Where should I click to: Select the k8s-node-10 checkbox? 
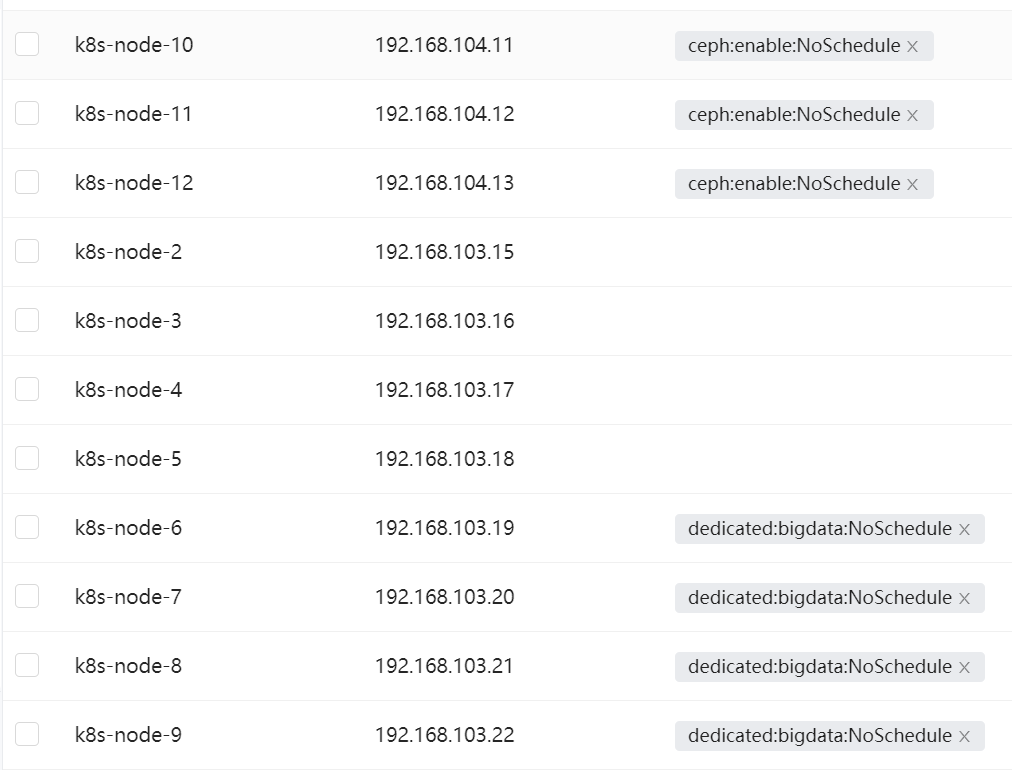(27, 44)
